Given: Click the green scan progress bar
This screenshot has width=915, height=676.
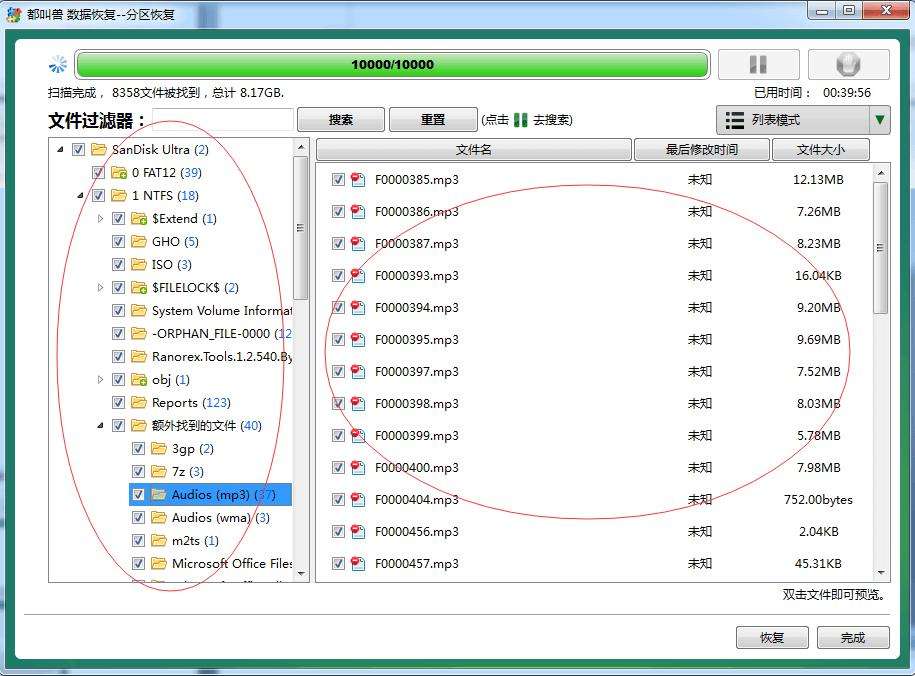Looking at the screenshot, I should [x=392, y=65].
